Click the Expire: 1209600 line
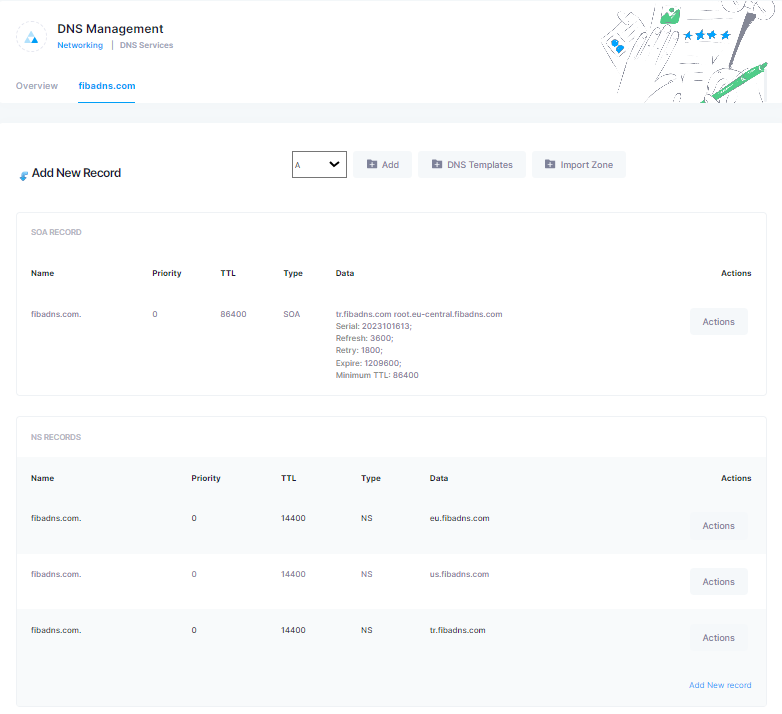 pyautogui.click(x=369, y=363)
